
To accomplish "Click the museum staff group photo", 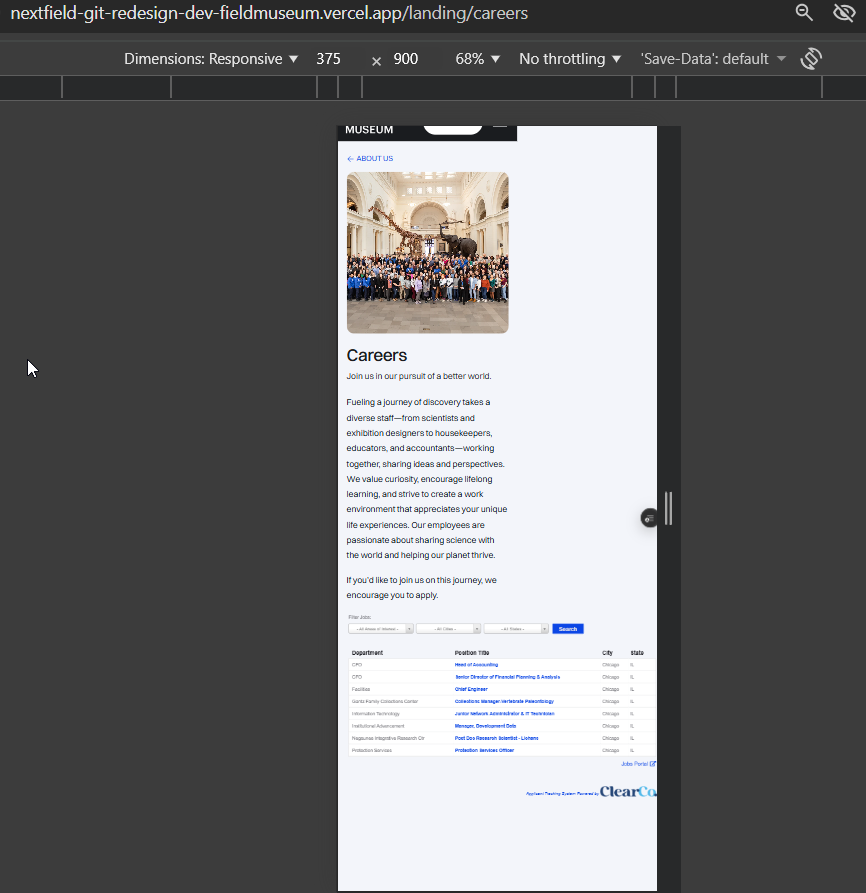I will tap(427, 252).
